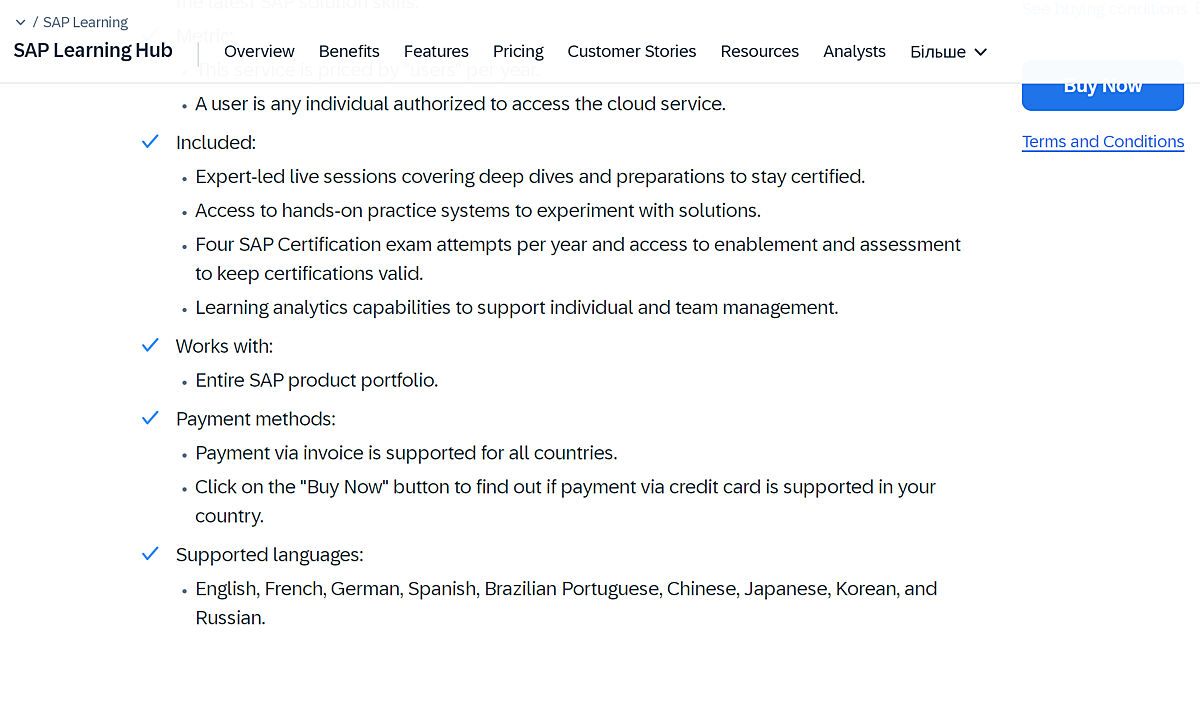The width and height of the screenshot is (1200, 714).
Task: Open the Overview tab
Action: 259,51
